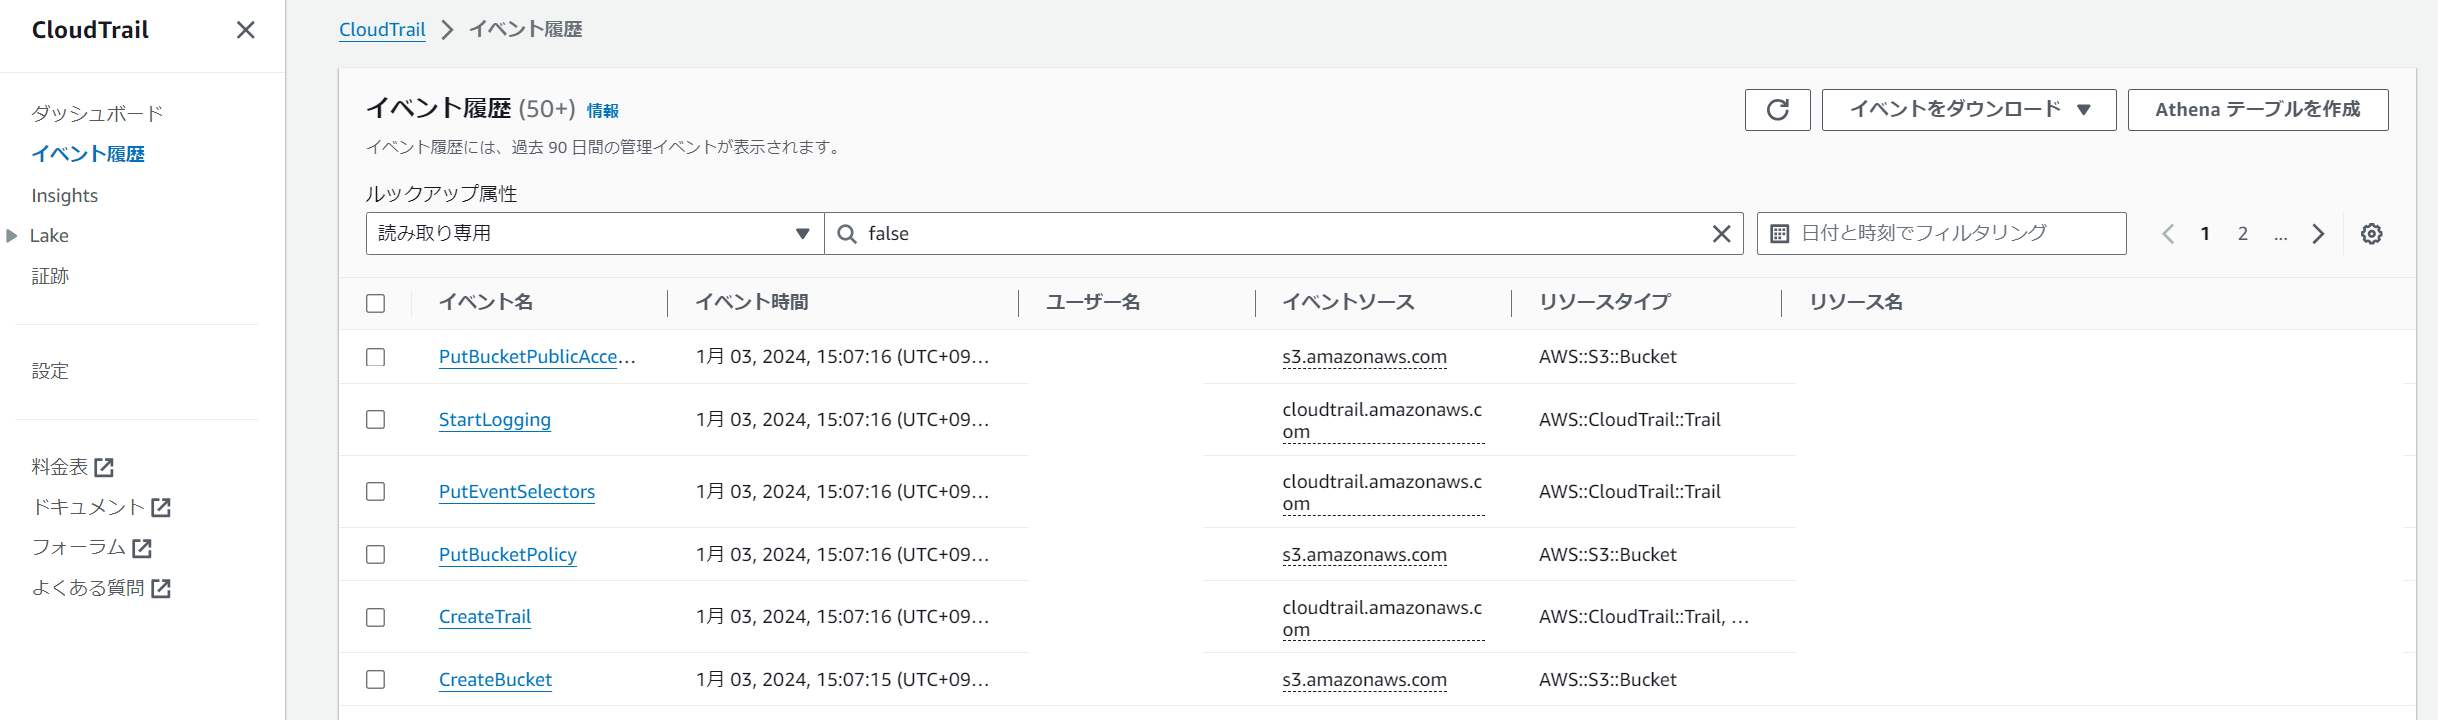Click the 日付と時刻でフィルタリング date field
The width and height of the screenshot is (2438, 720).
coord(1942,234)
